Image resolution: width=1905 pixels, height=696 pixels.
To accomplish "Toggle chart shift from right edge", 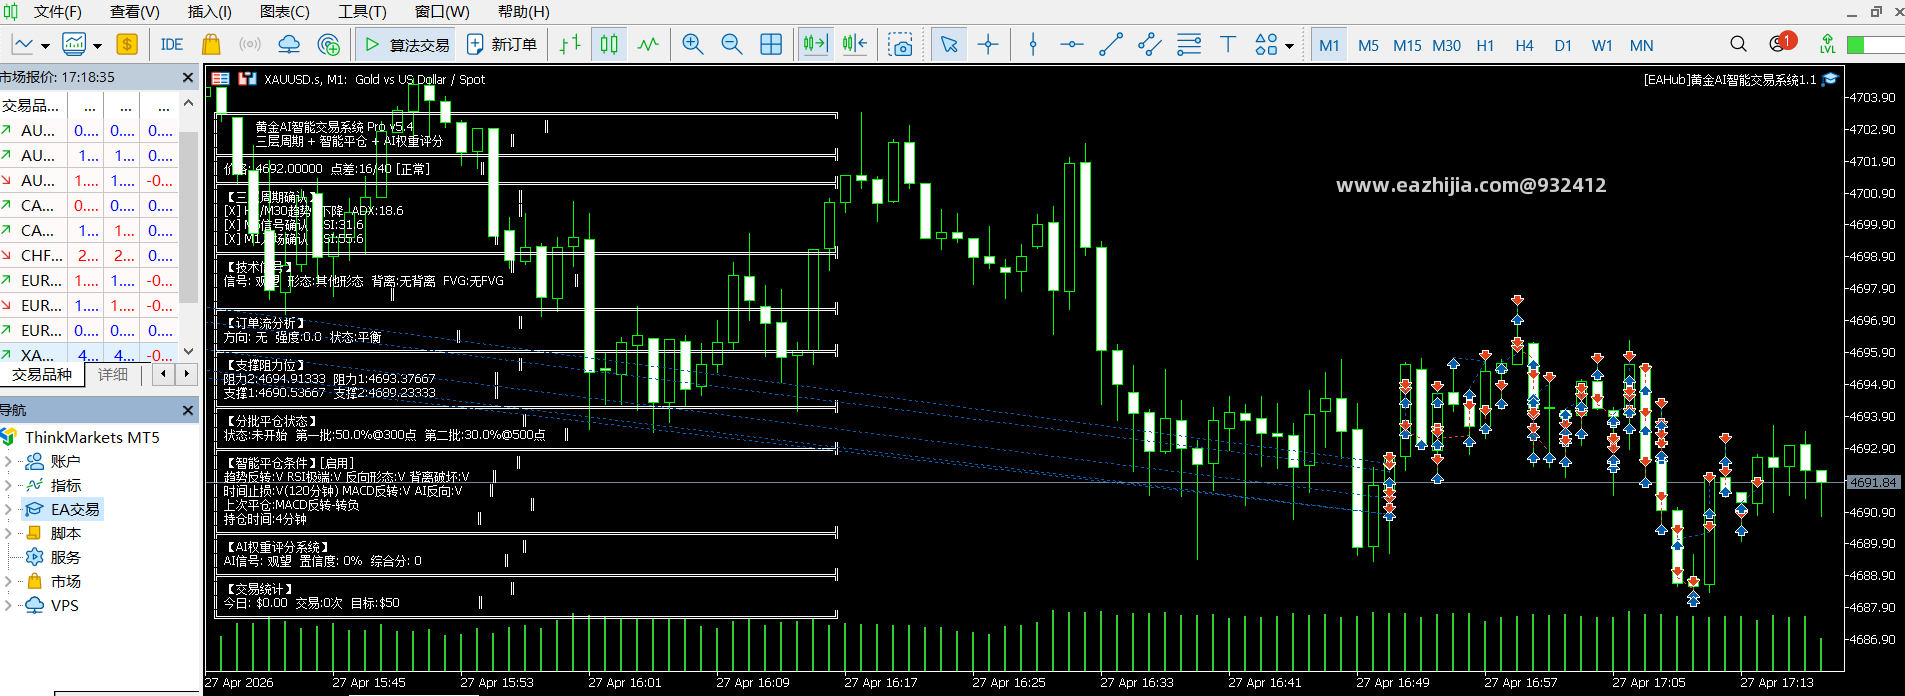I will pos(855,44).
